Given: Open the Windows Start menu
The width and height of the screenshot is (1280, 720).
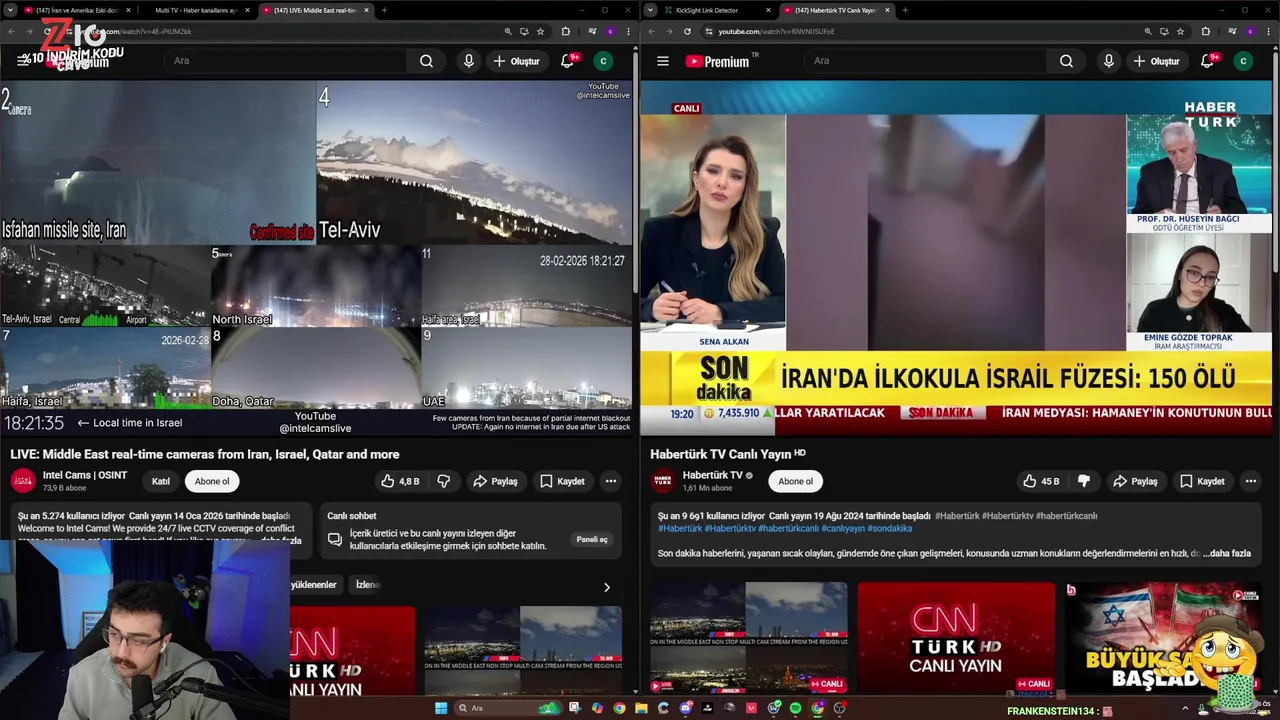Looking at the screenshot, I should point(441,708).
